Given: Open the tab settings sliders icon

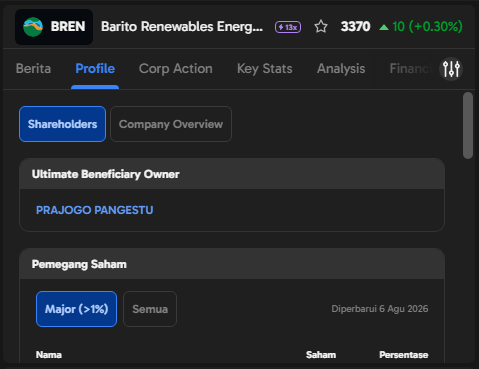Looking at the screenshot, I should tap(451, 69).
